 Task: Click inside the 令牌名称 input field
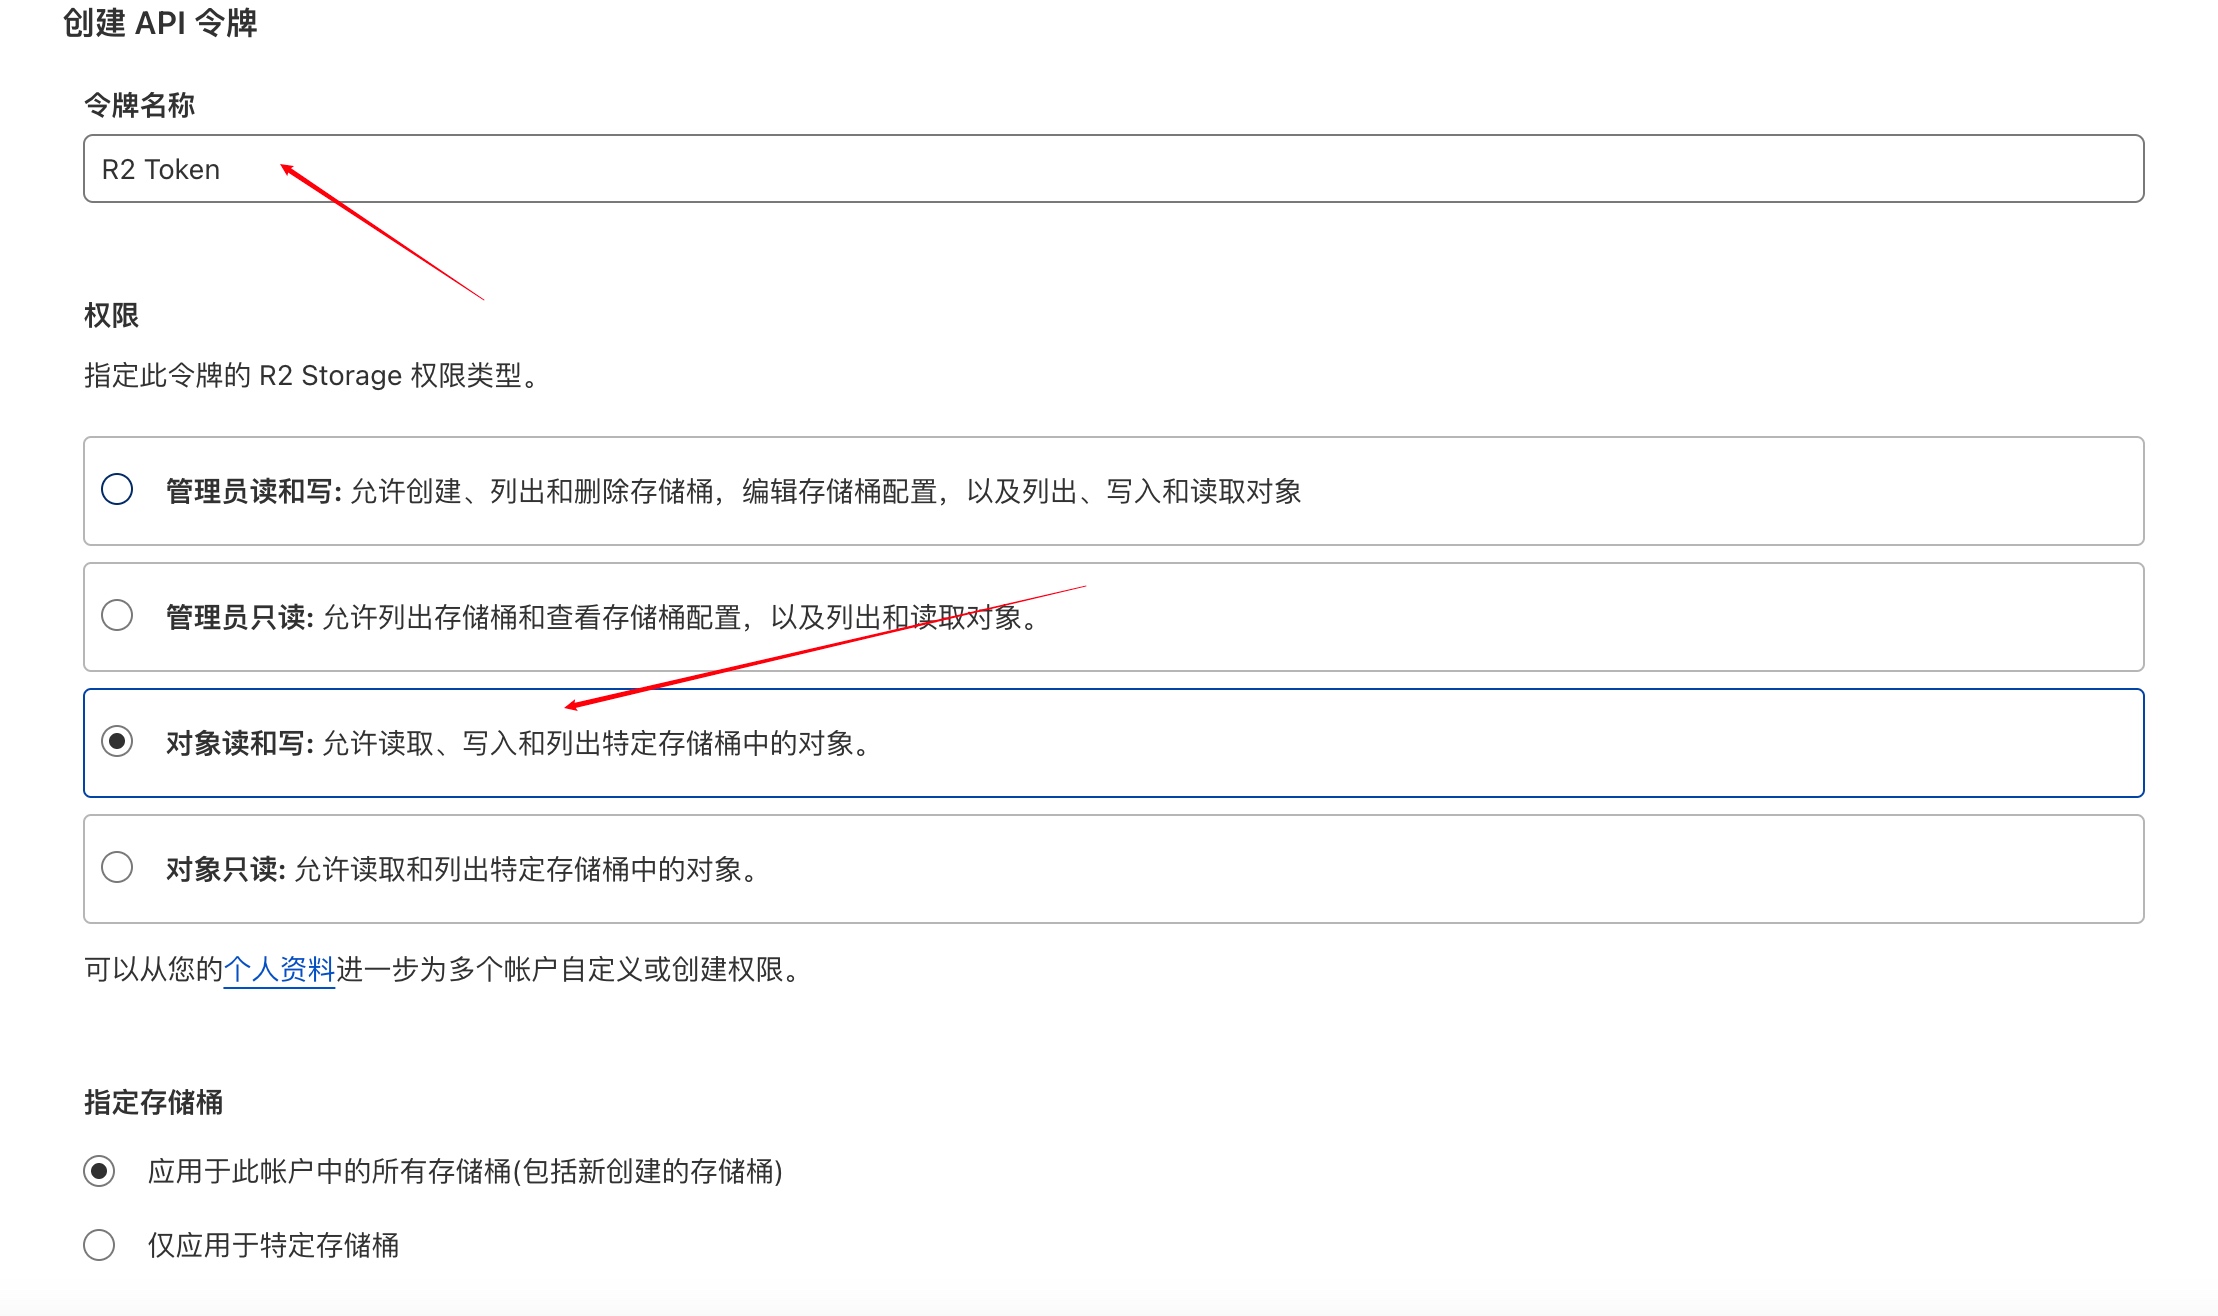(700, 169)
